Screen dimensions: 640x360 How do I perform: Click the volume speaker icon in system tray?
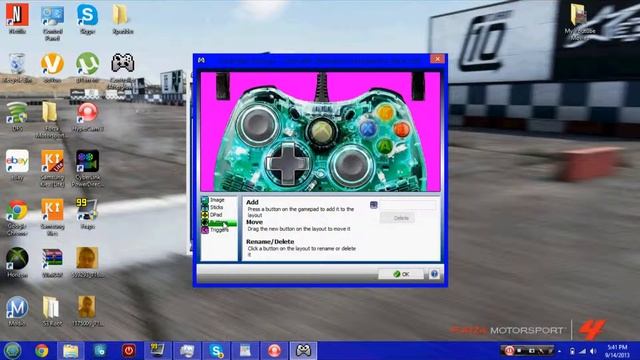click(593, 351)
